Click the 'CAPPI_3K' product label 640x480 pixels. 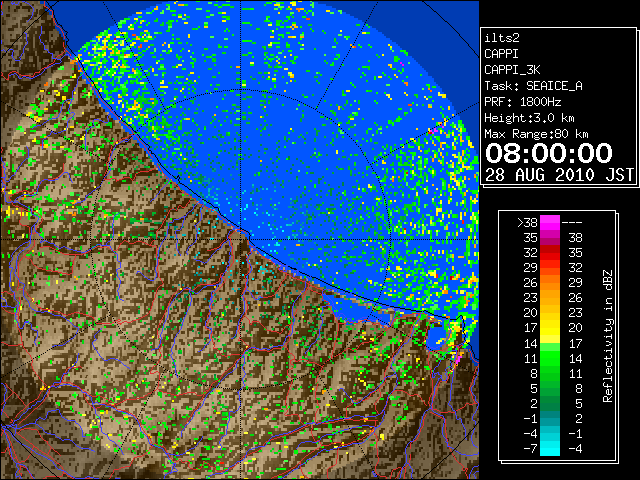(512, 70)
